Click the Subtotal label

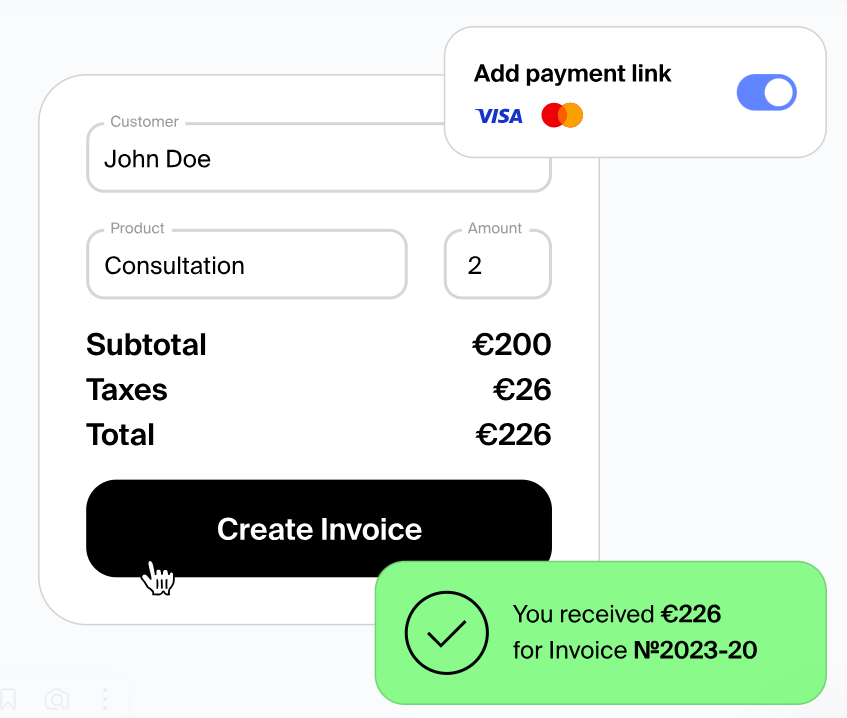[146, 345]
